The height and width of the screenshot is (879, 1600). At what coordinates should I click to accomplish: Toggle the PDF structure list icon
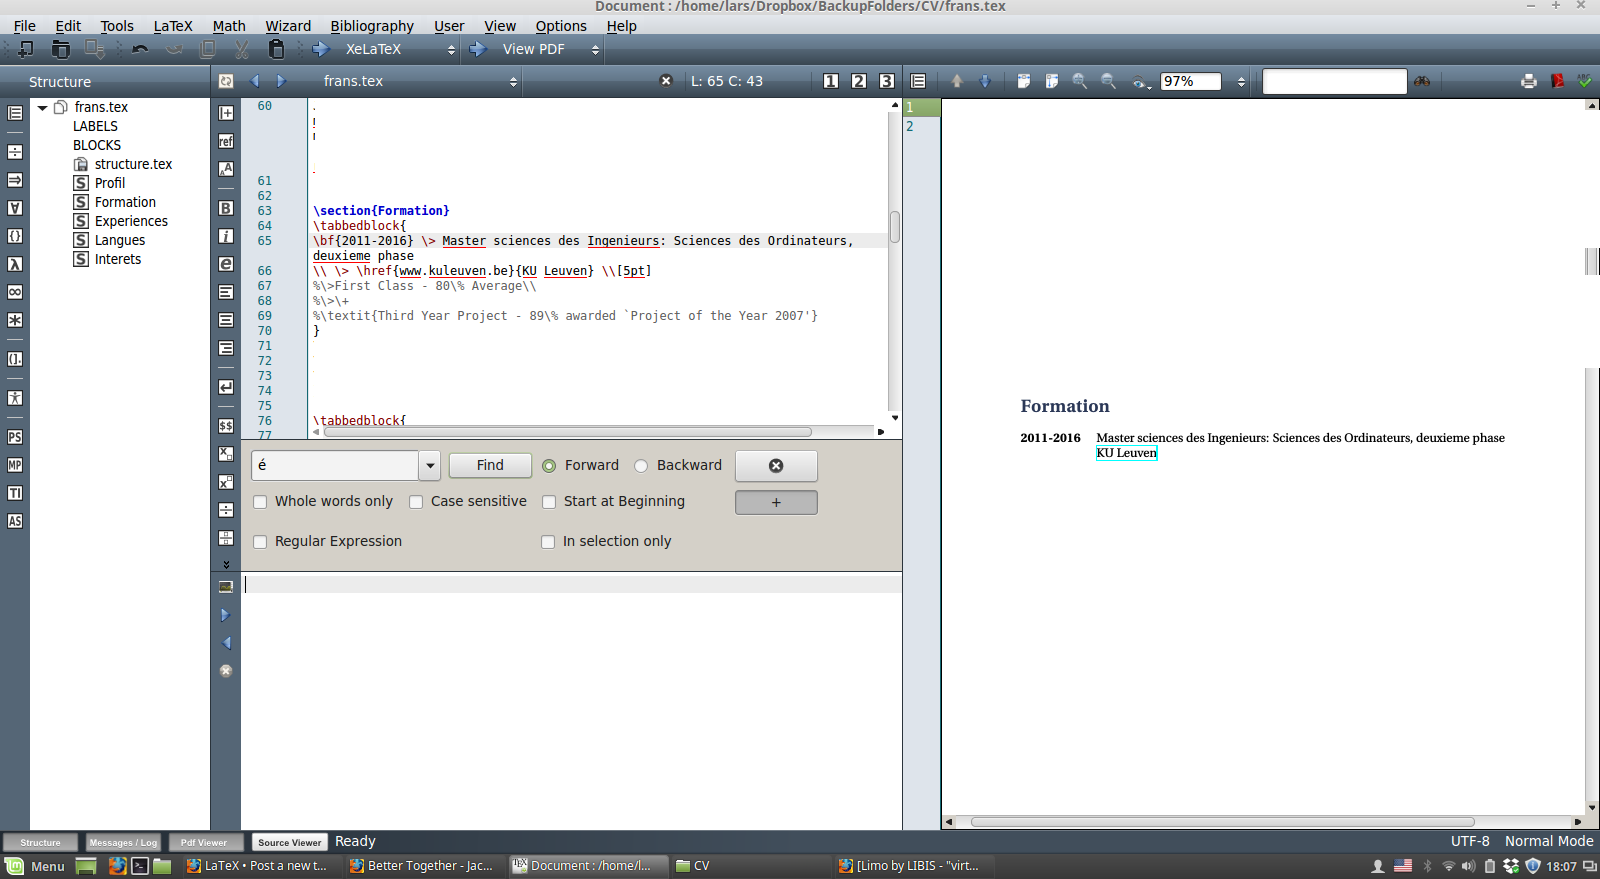pyautogui.click(x=918, y=81)
